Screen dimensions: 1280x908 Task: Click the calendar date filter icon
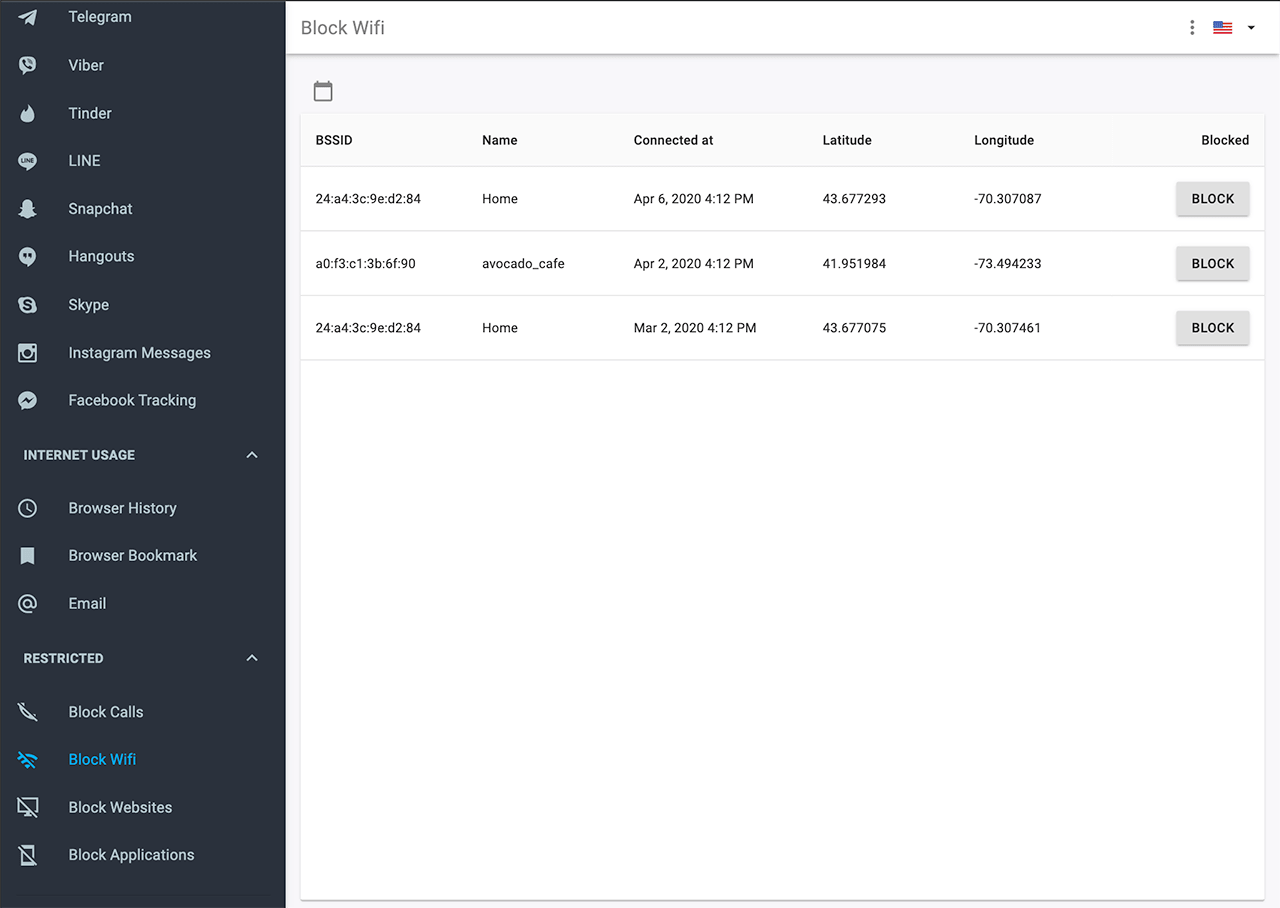(x=323, y=91)
